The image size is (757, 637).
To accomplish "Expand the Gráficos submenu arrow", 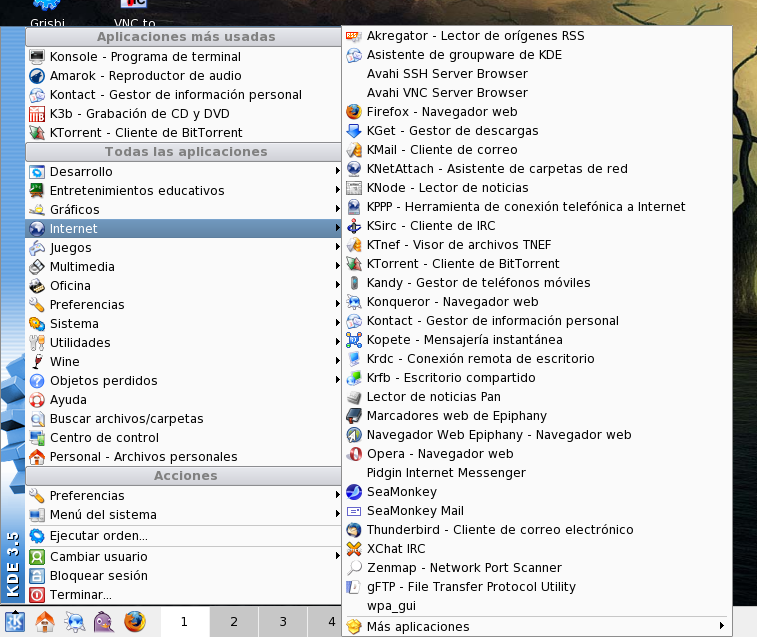I will coord(337,209).
